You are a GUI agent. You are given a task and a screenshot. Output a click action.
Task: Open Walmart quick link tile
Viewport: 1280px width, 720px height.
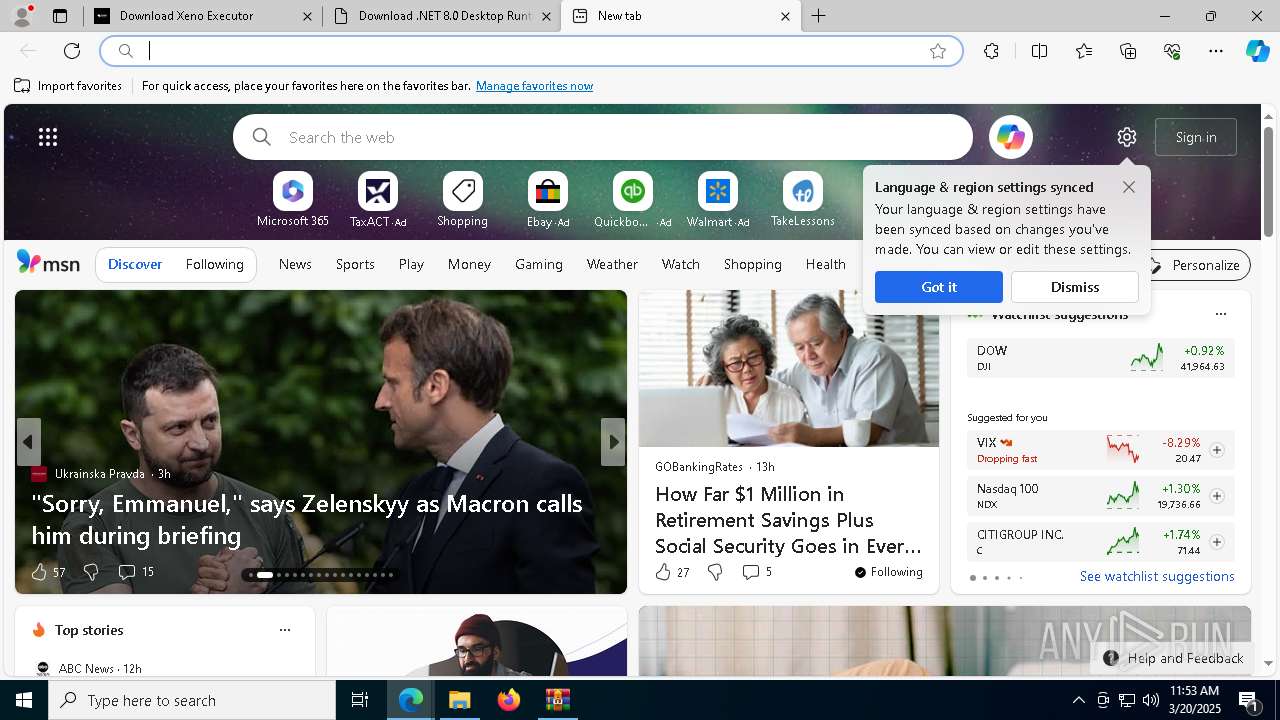(x=717, y=200)
